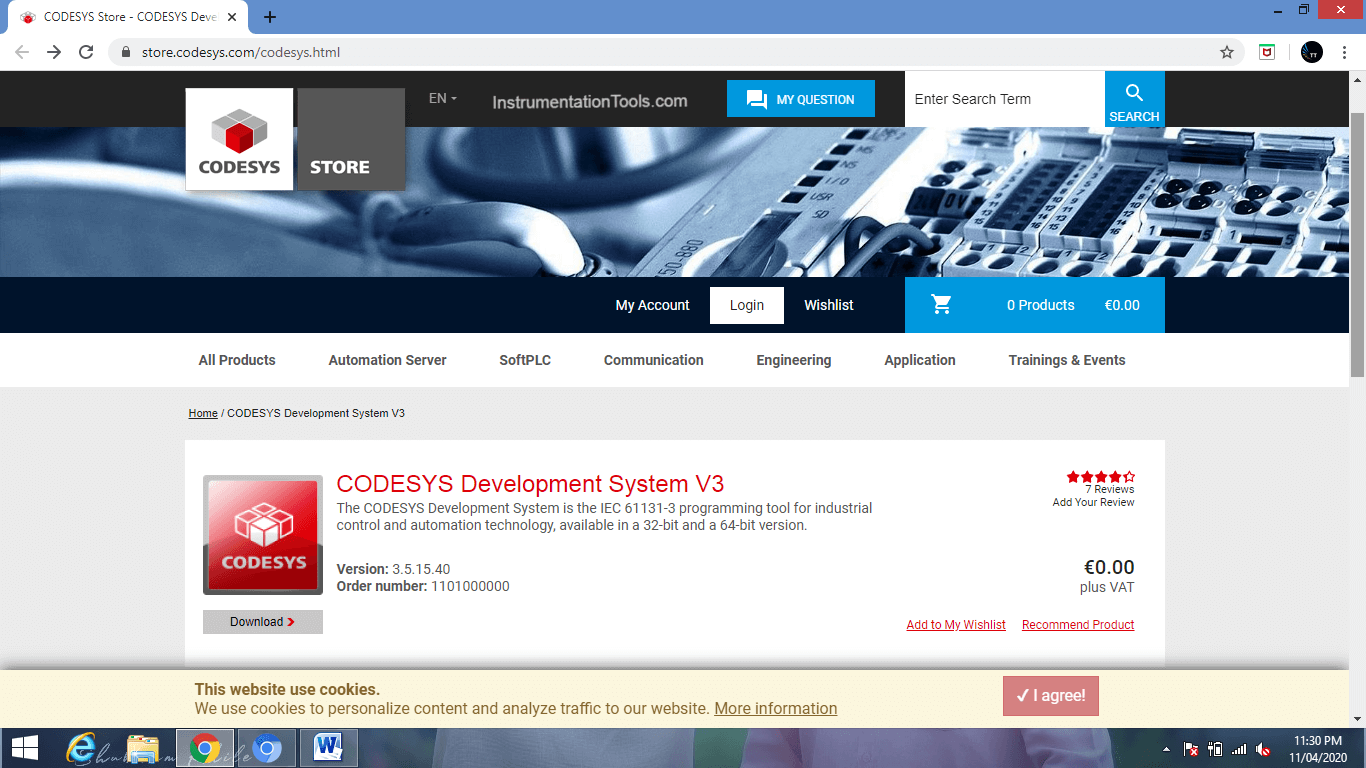Click the STORE logo tile
1366x768 pixels.
click(351, 139)
